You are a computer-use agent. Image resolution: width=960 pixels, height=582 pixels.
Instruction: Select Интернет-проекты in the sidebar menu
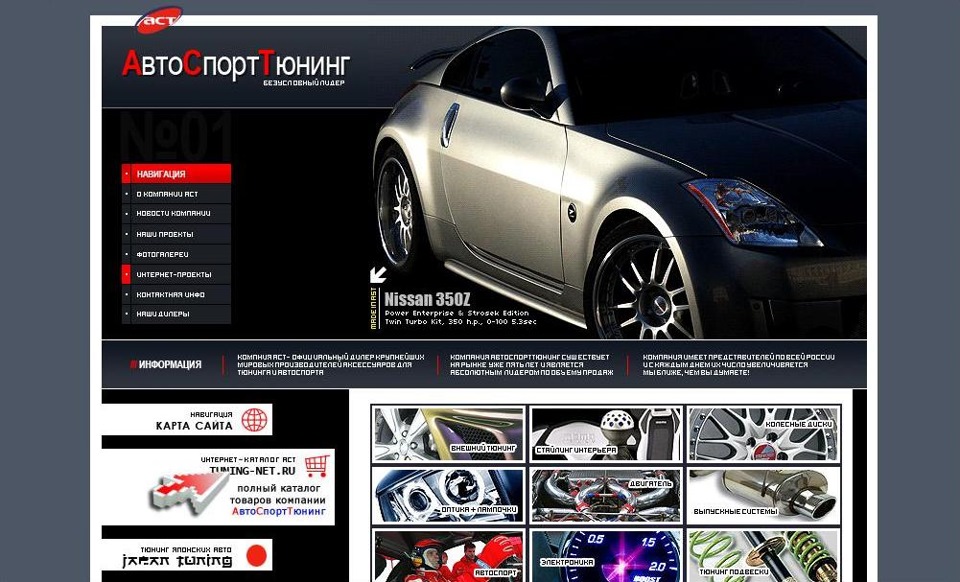(176, 274)
